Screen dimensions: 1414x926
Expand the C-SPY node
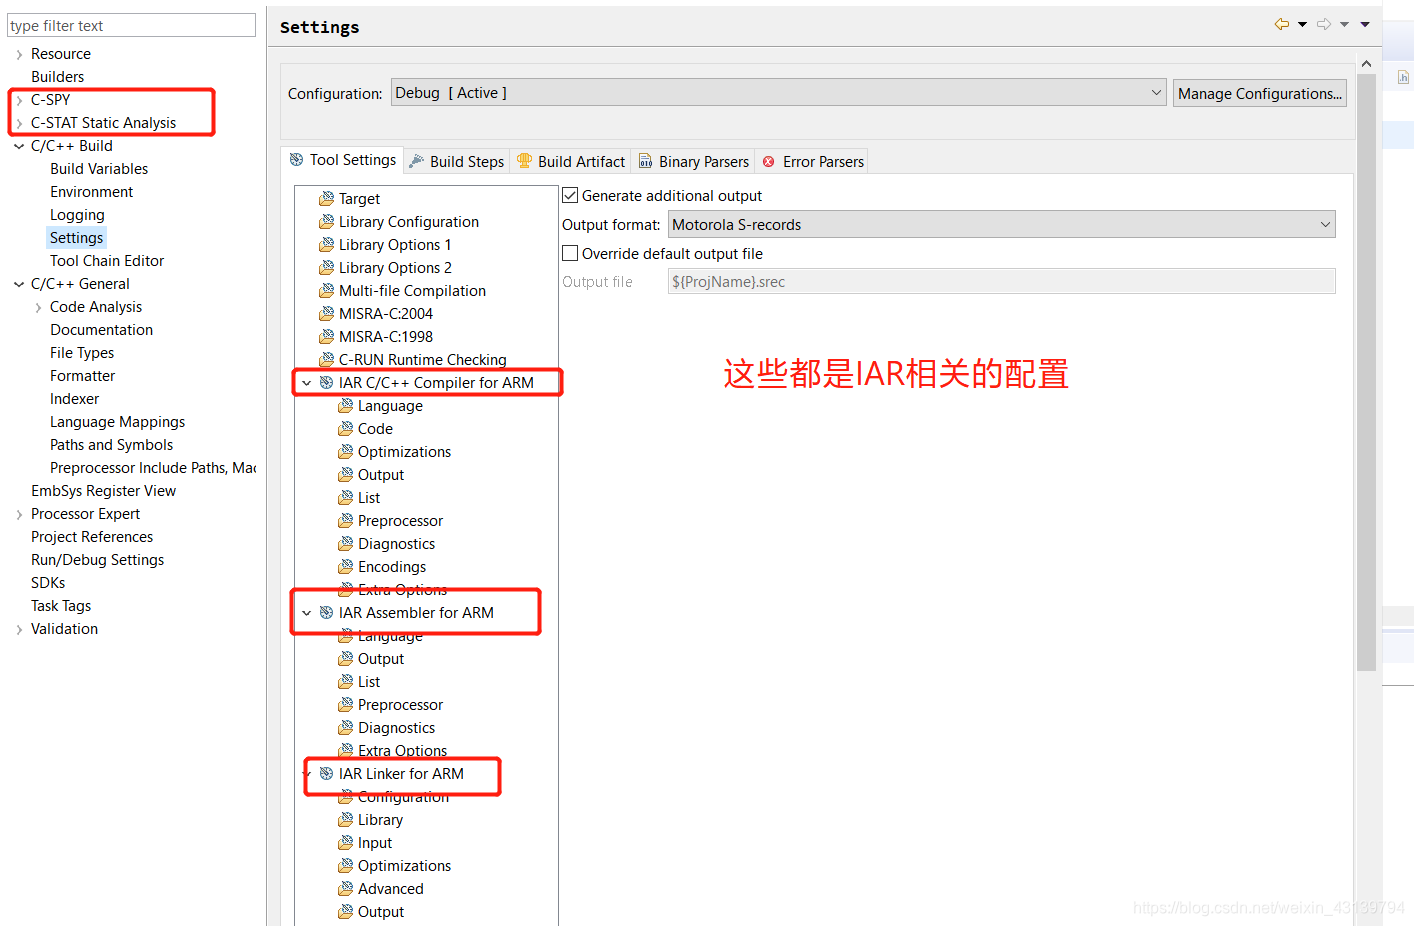19,100
